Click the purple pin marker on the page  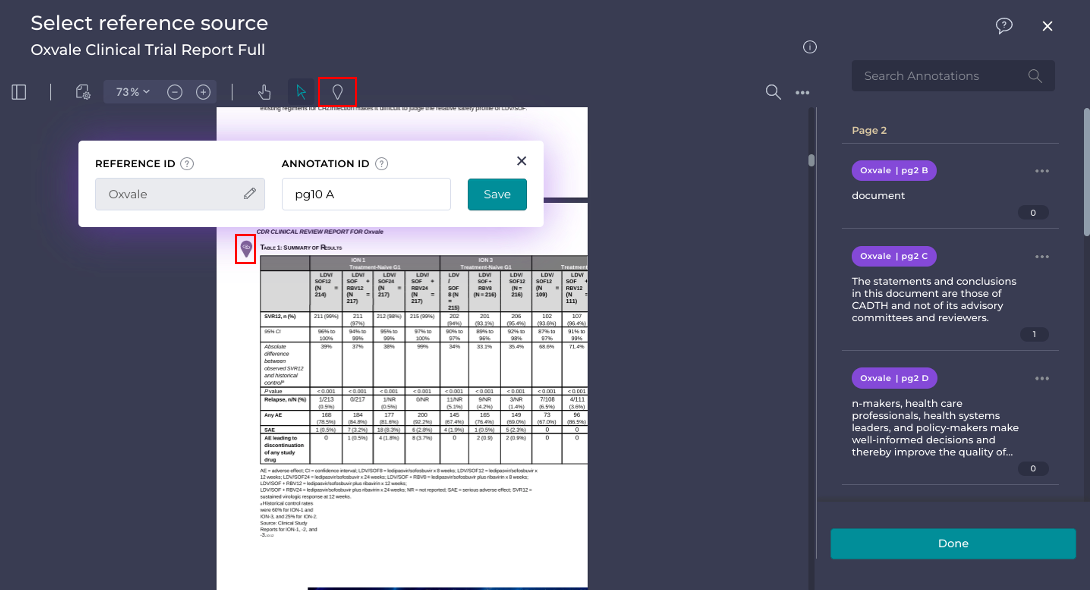pos(245,248)
